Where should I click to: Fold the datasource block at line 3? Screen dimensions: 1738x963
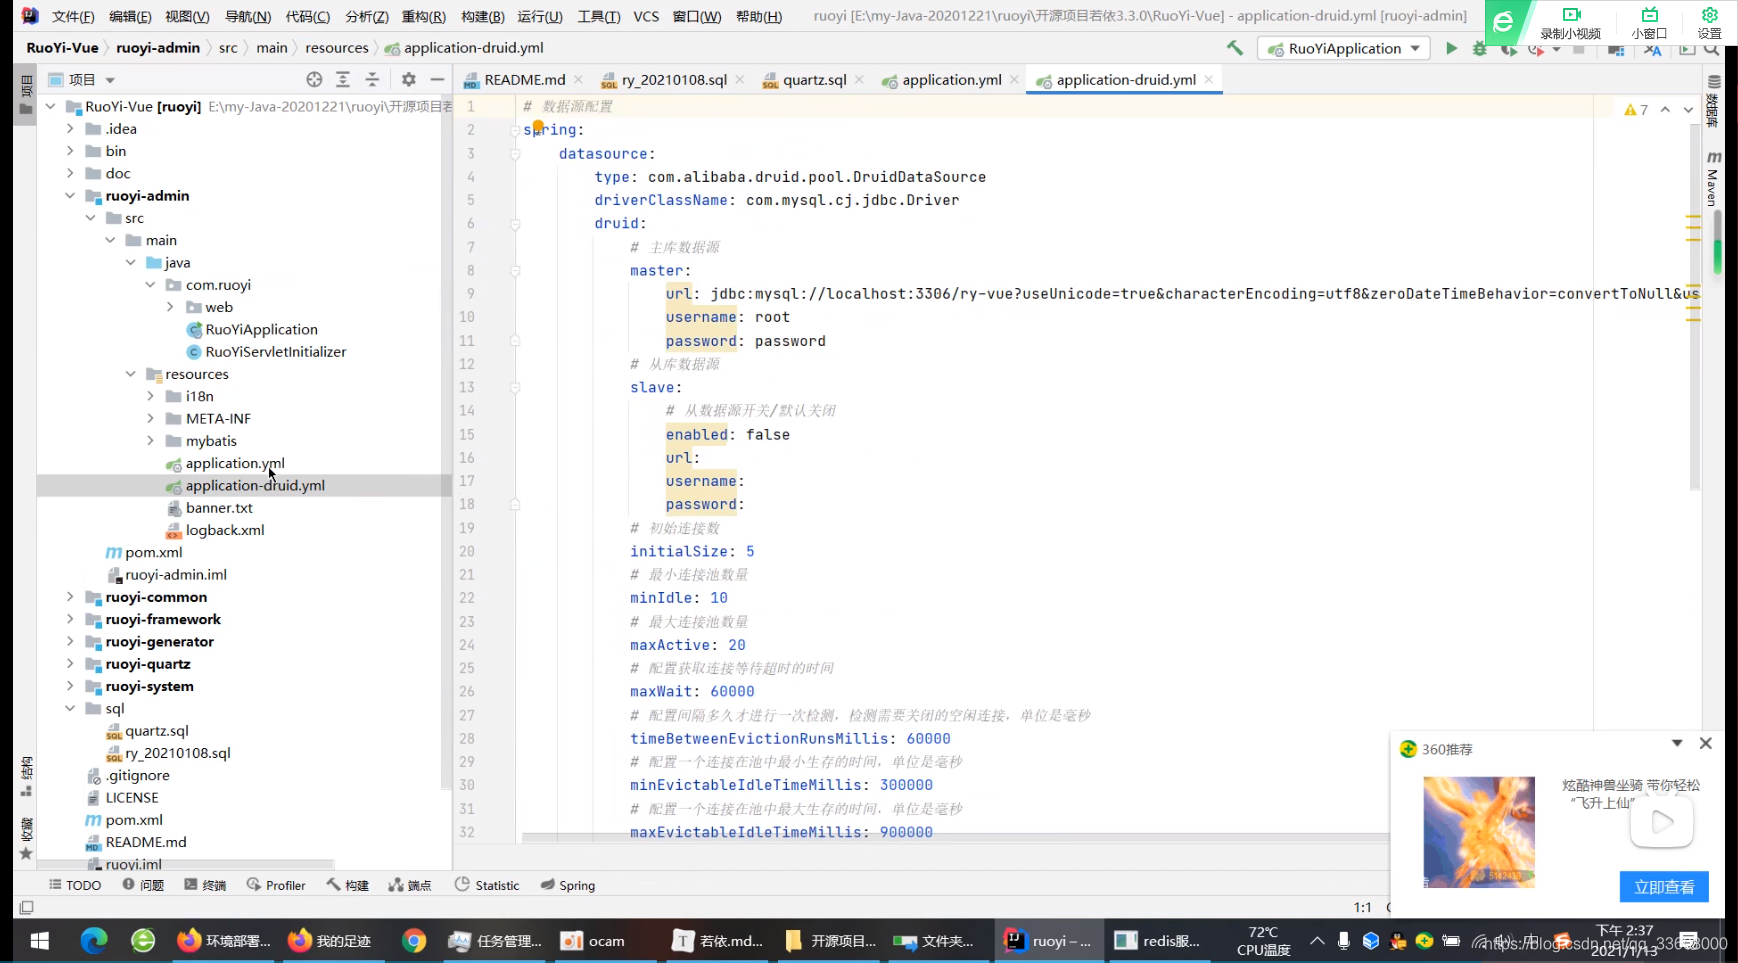(515, 154)
